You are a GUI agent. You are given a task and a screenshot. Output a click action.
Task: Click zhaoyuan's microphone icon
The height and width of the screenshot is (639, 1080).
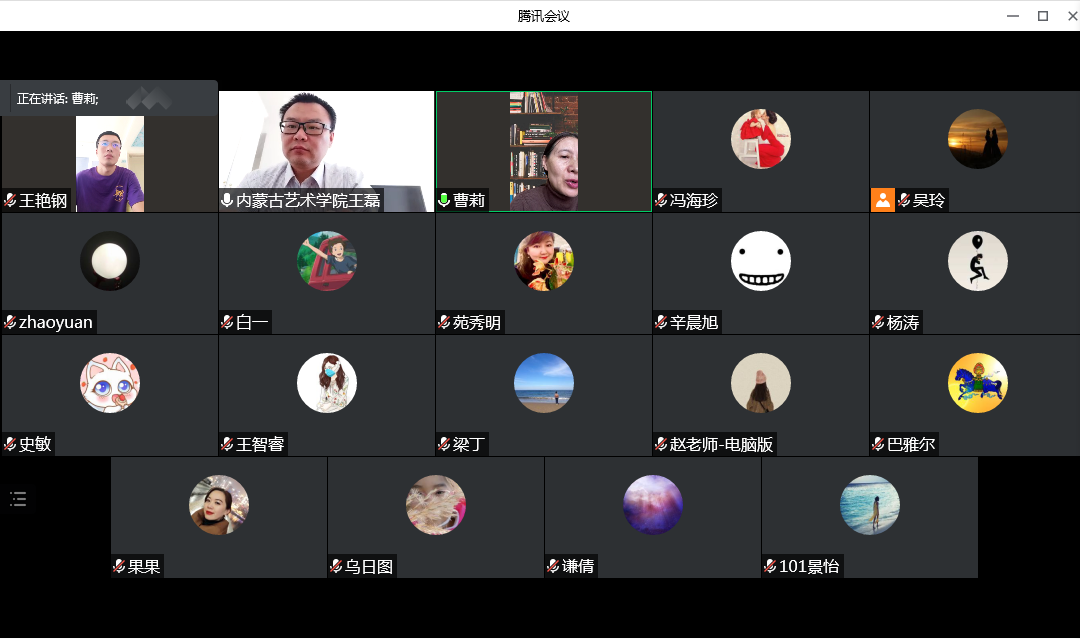pos(9,322)
